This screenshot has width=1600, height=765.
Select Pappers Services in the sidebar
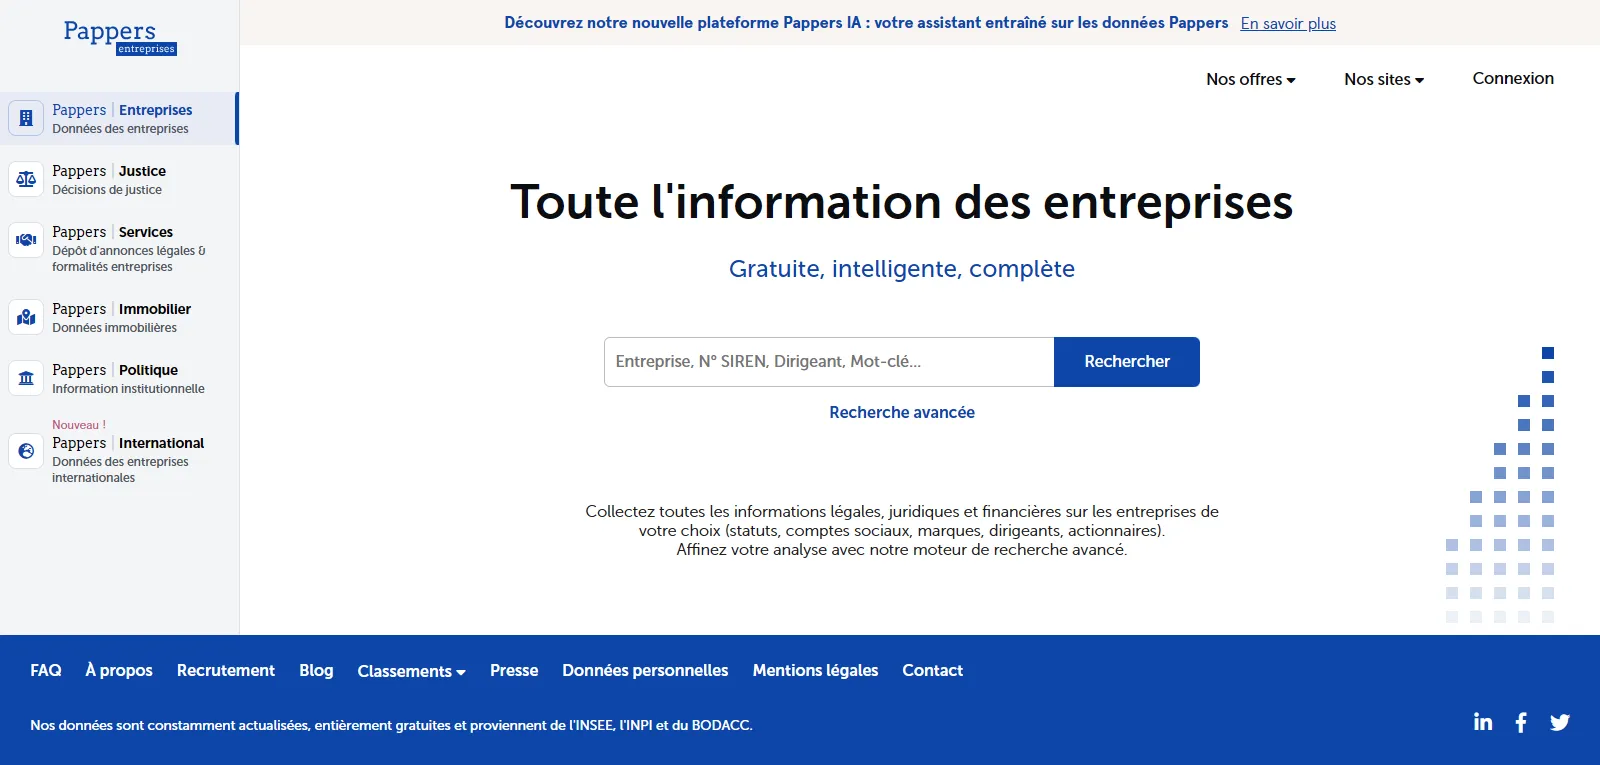(120, 248)
